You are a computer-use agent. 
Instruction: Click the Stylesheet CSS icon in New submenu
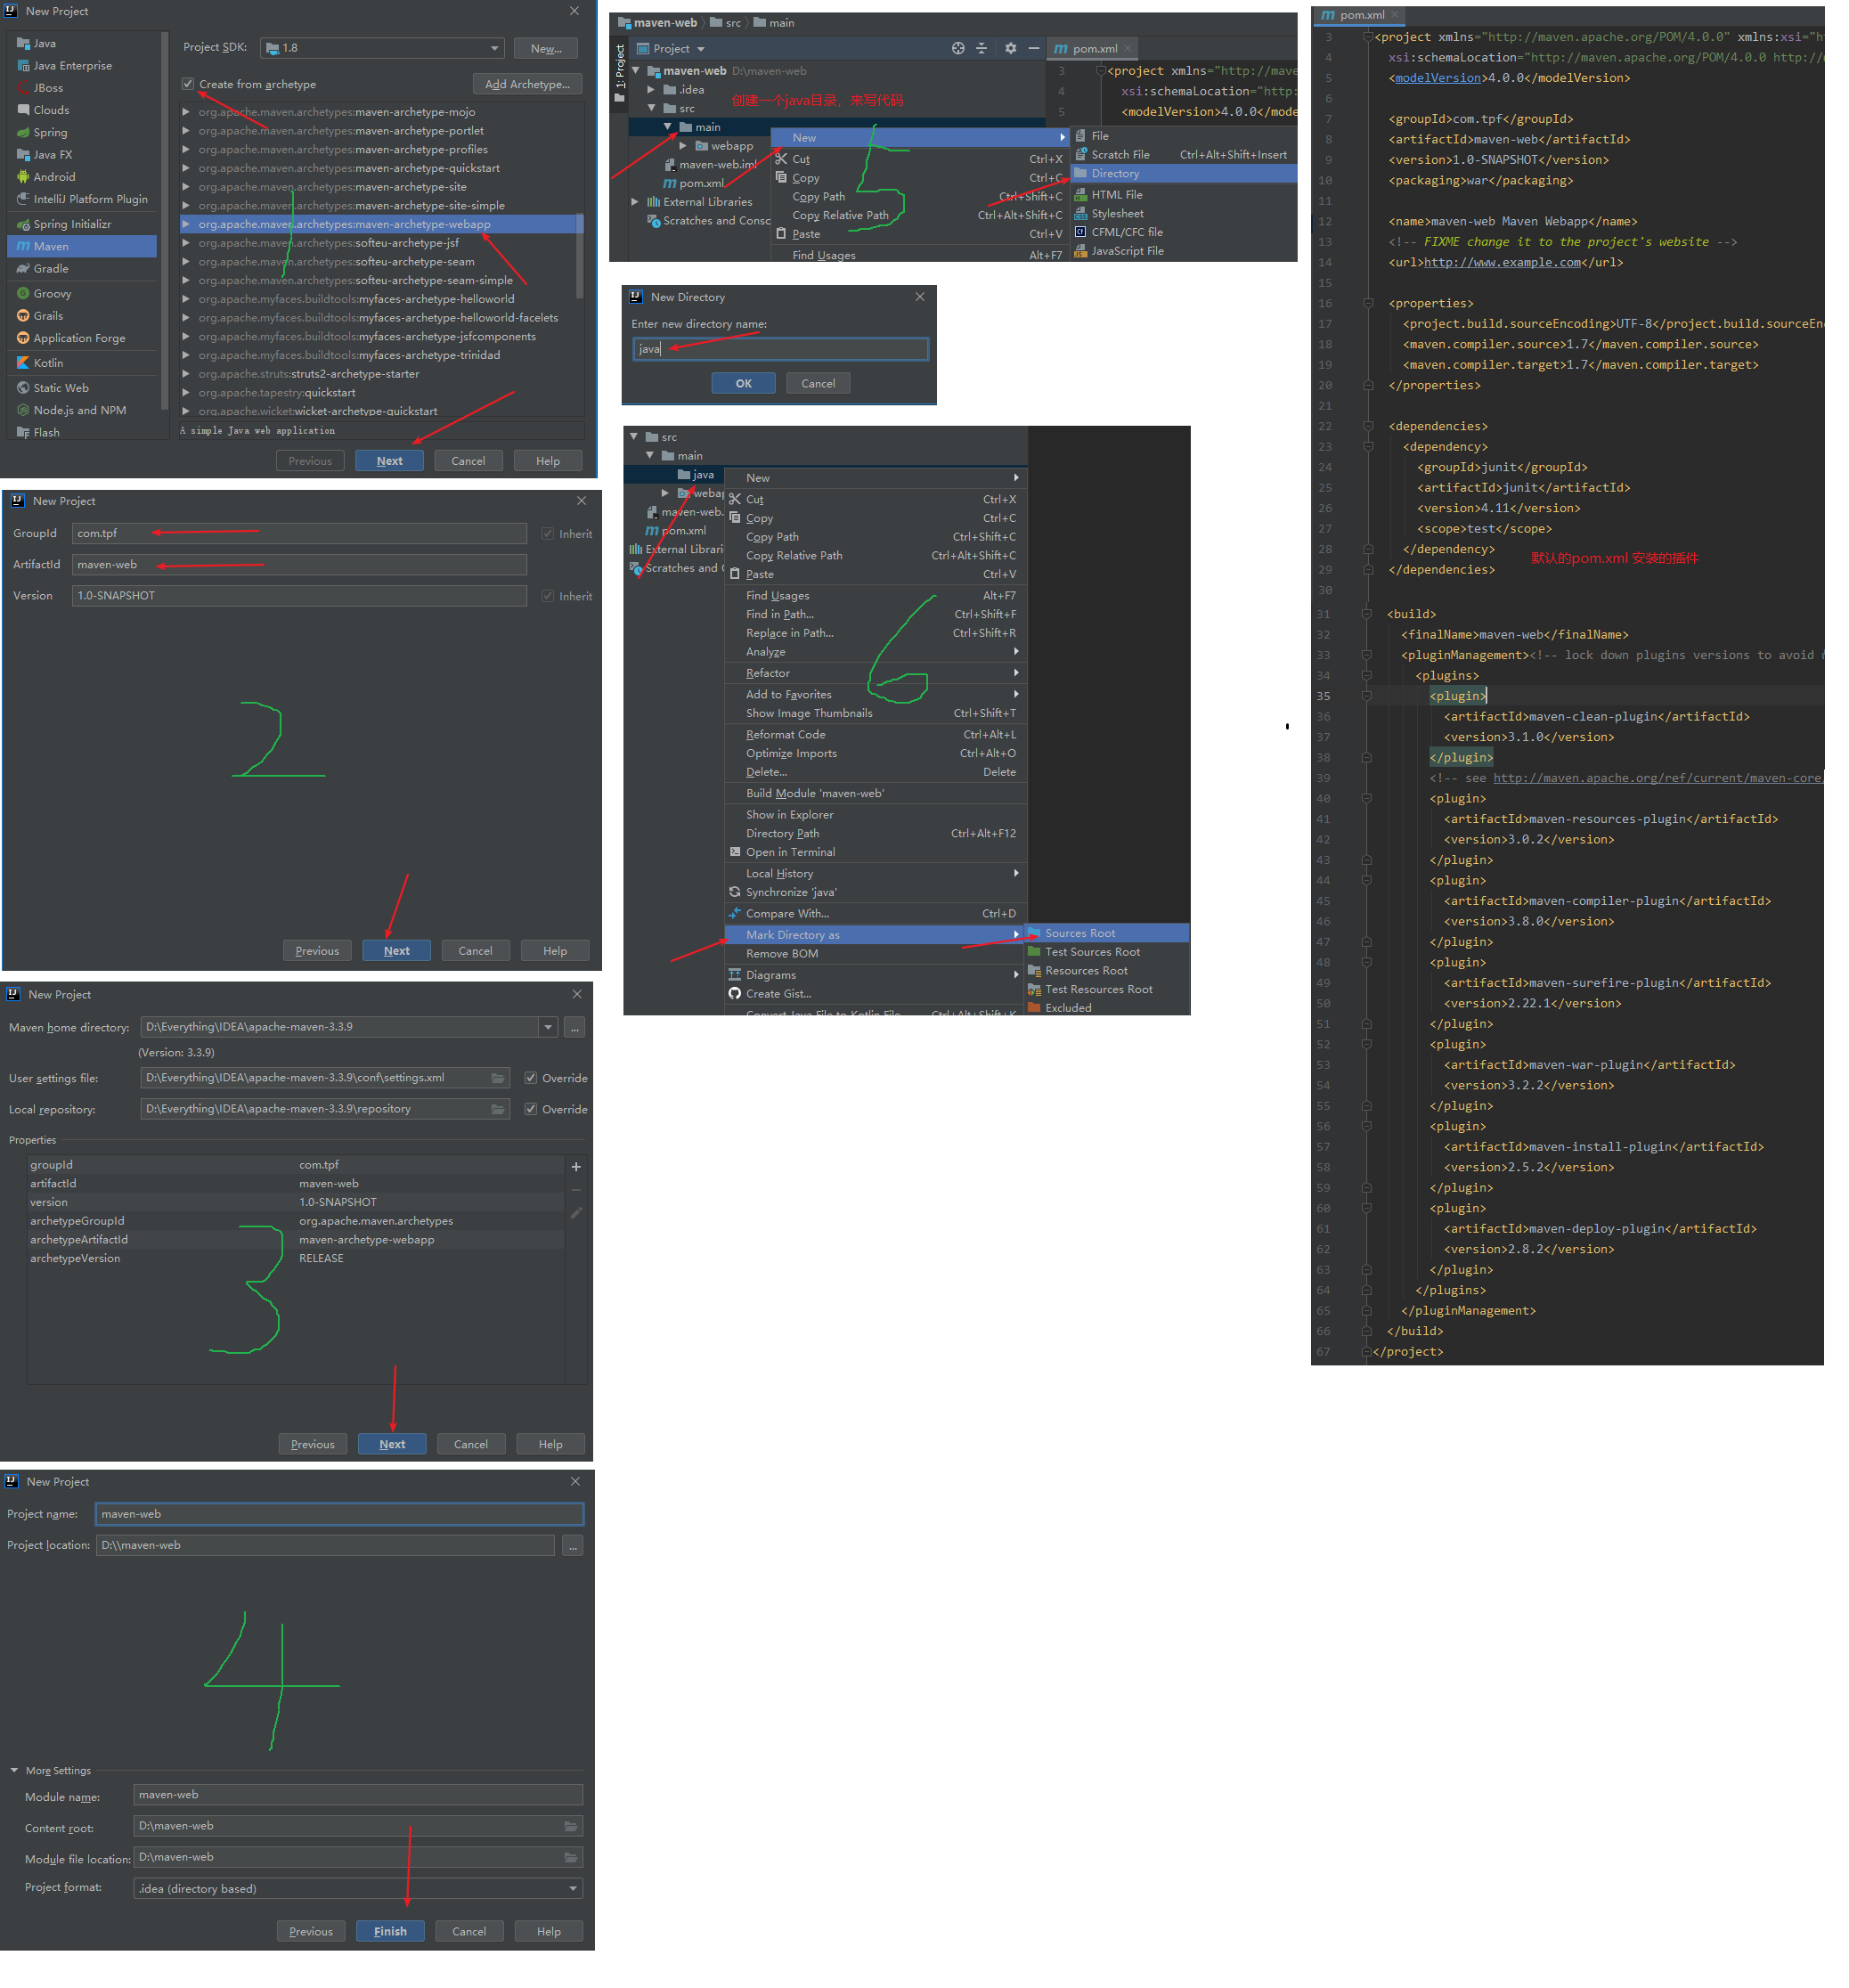[x=1081, y=213]
